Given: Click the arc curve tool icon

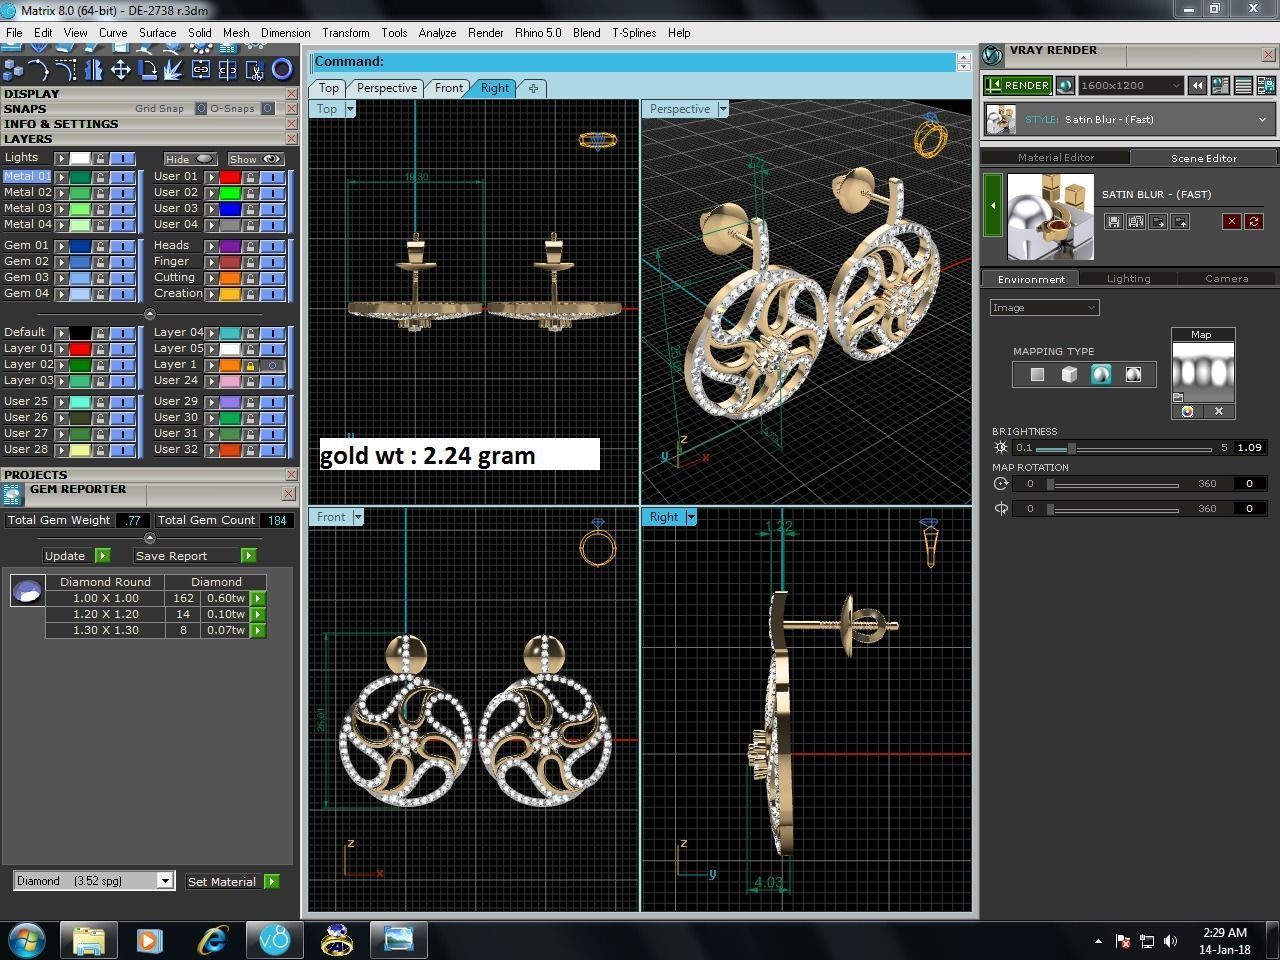Looking at the screenshot, I should click(x=39, y=69).
